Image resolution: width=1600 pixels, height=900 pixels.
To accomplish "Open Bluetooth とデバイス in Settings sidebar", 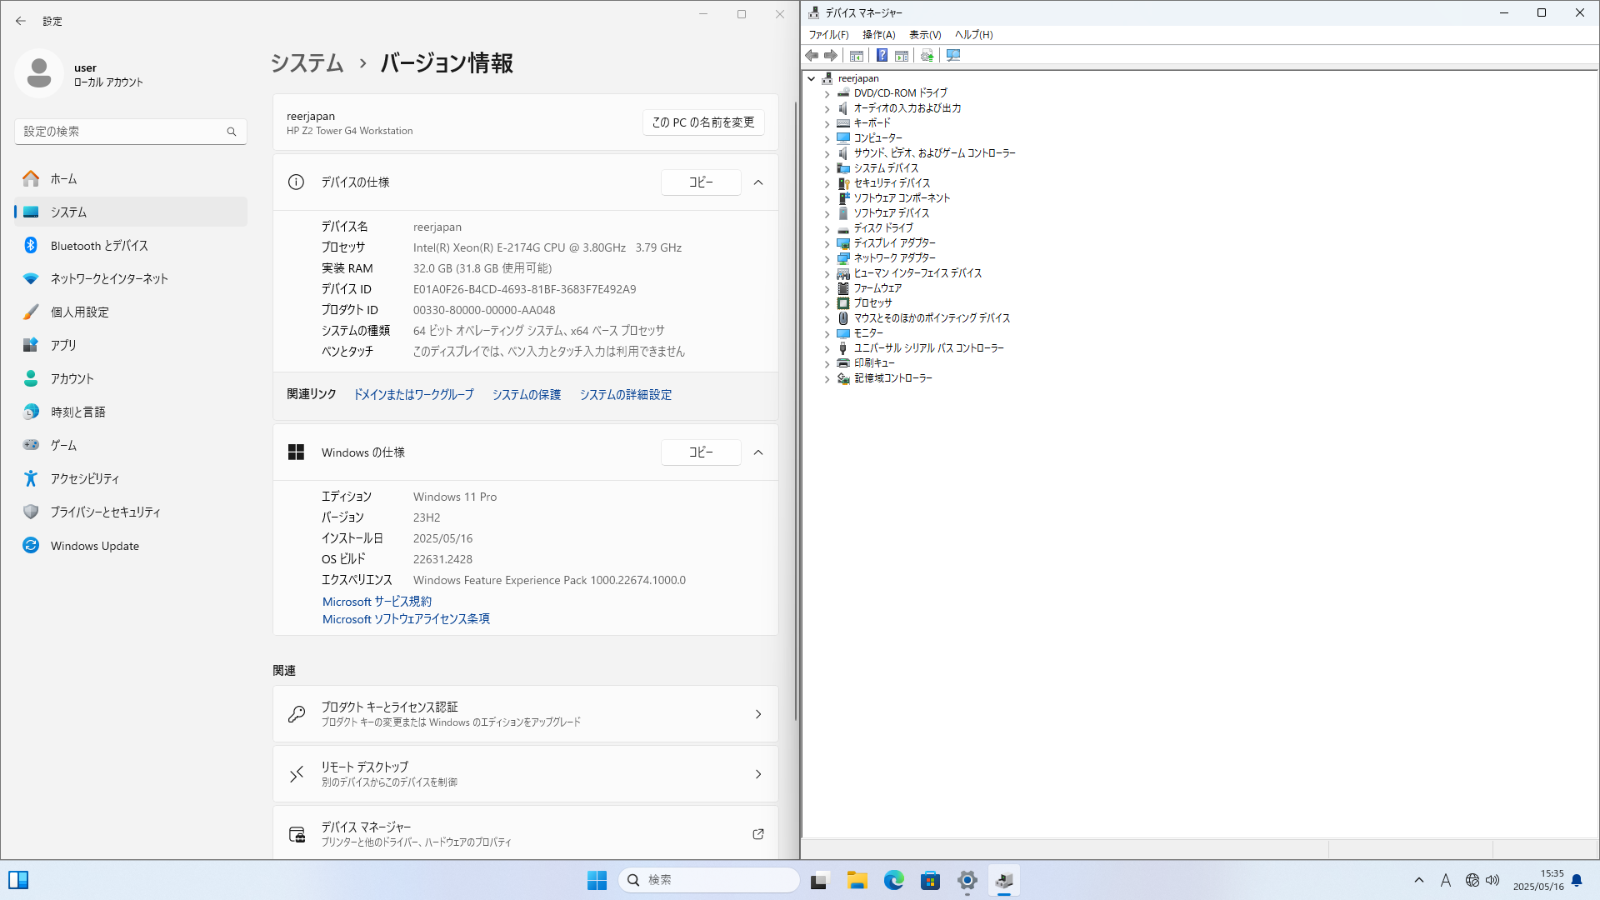I will (x=131, y=246).
